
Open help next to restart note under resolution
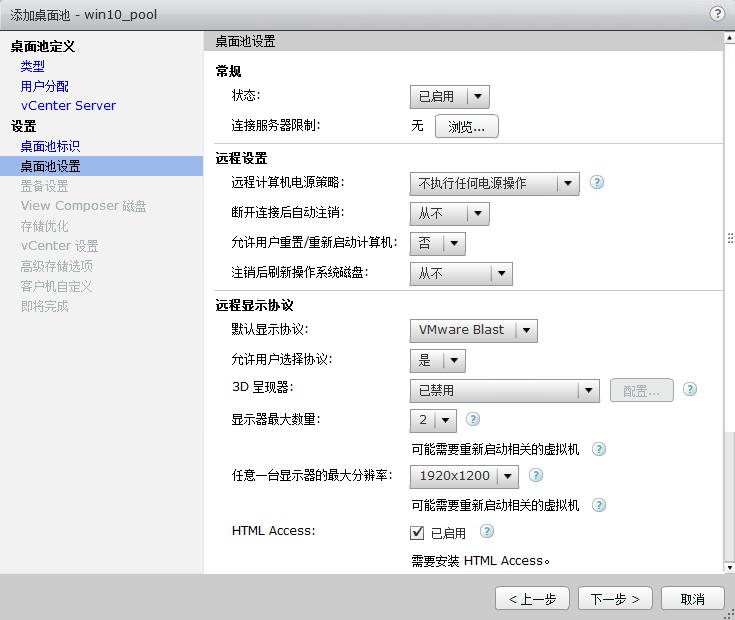click(x=599, y=505)
